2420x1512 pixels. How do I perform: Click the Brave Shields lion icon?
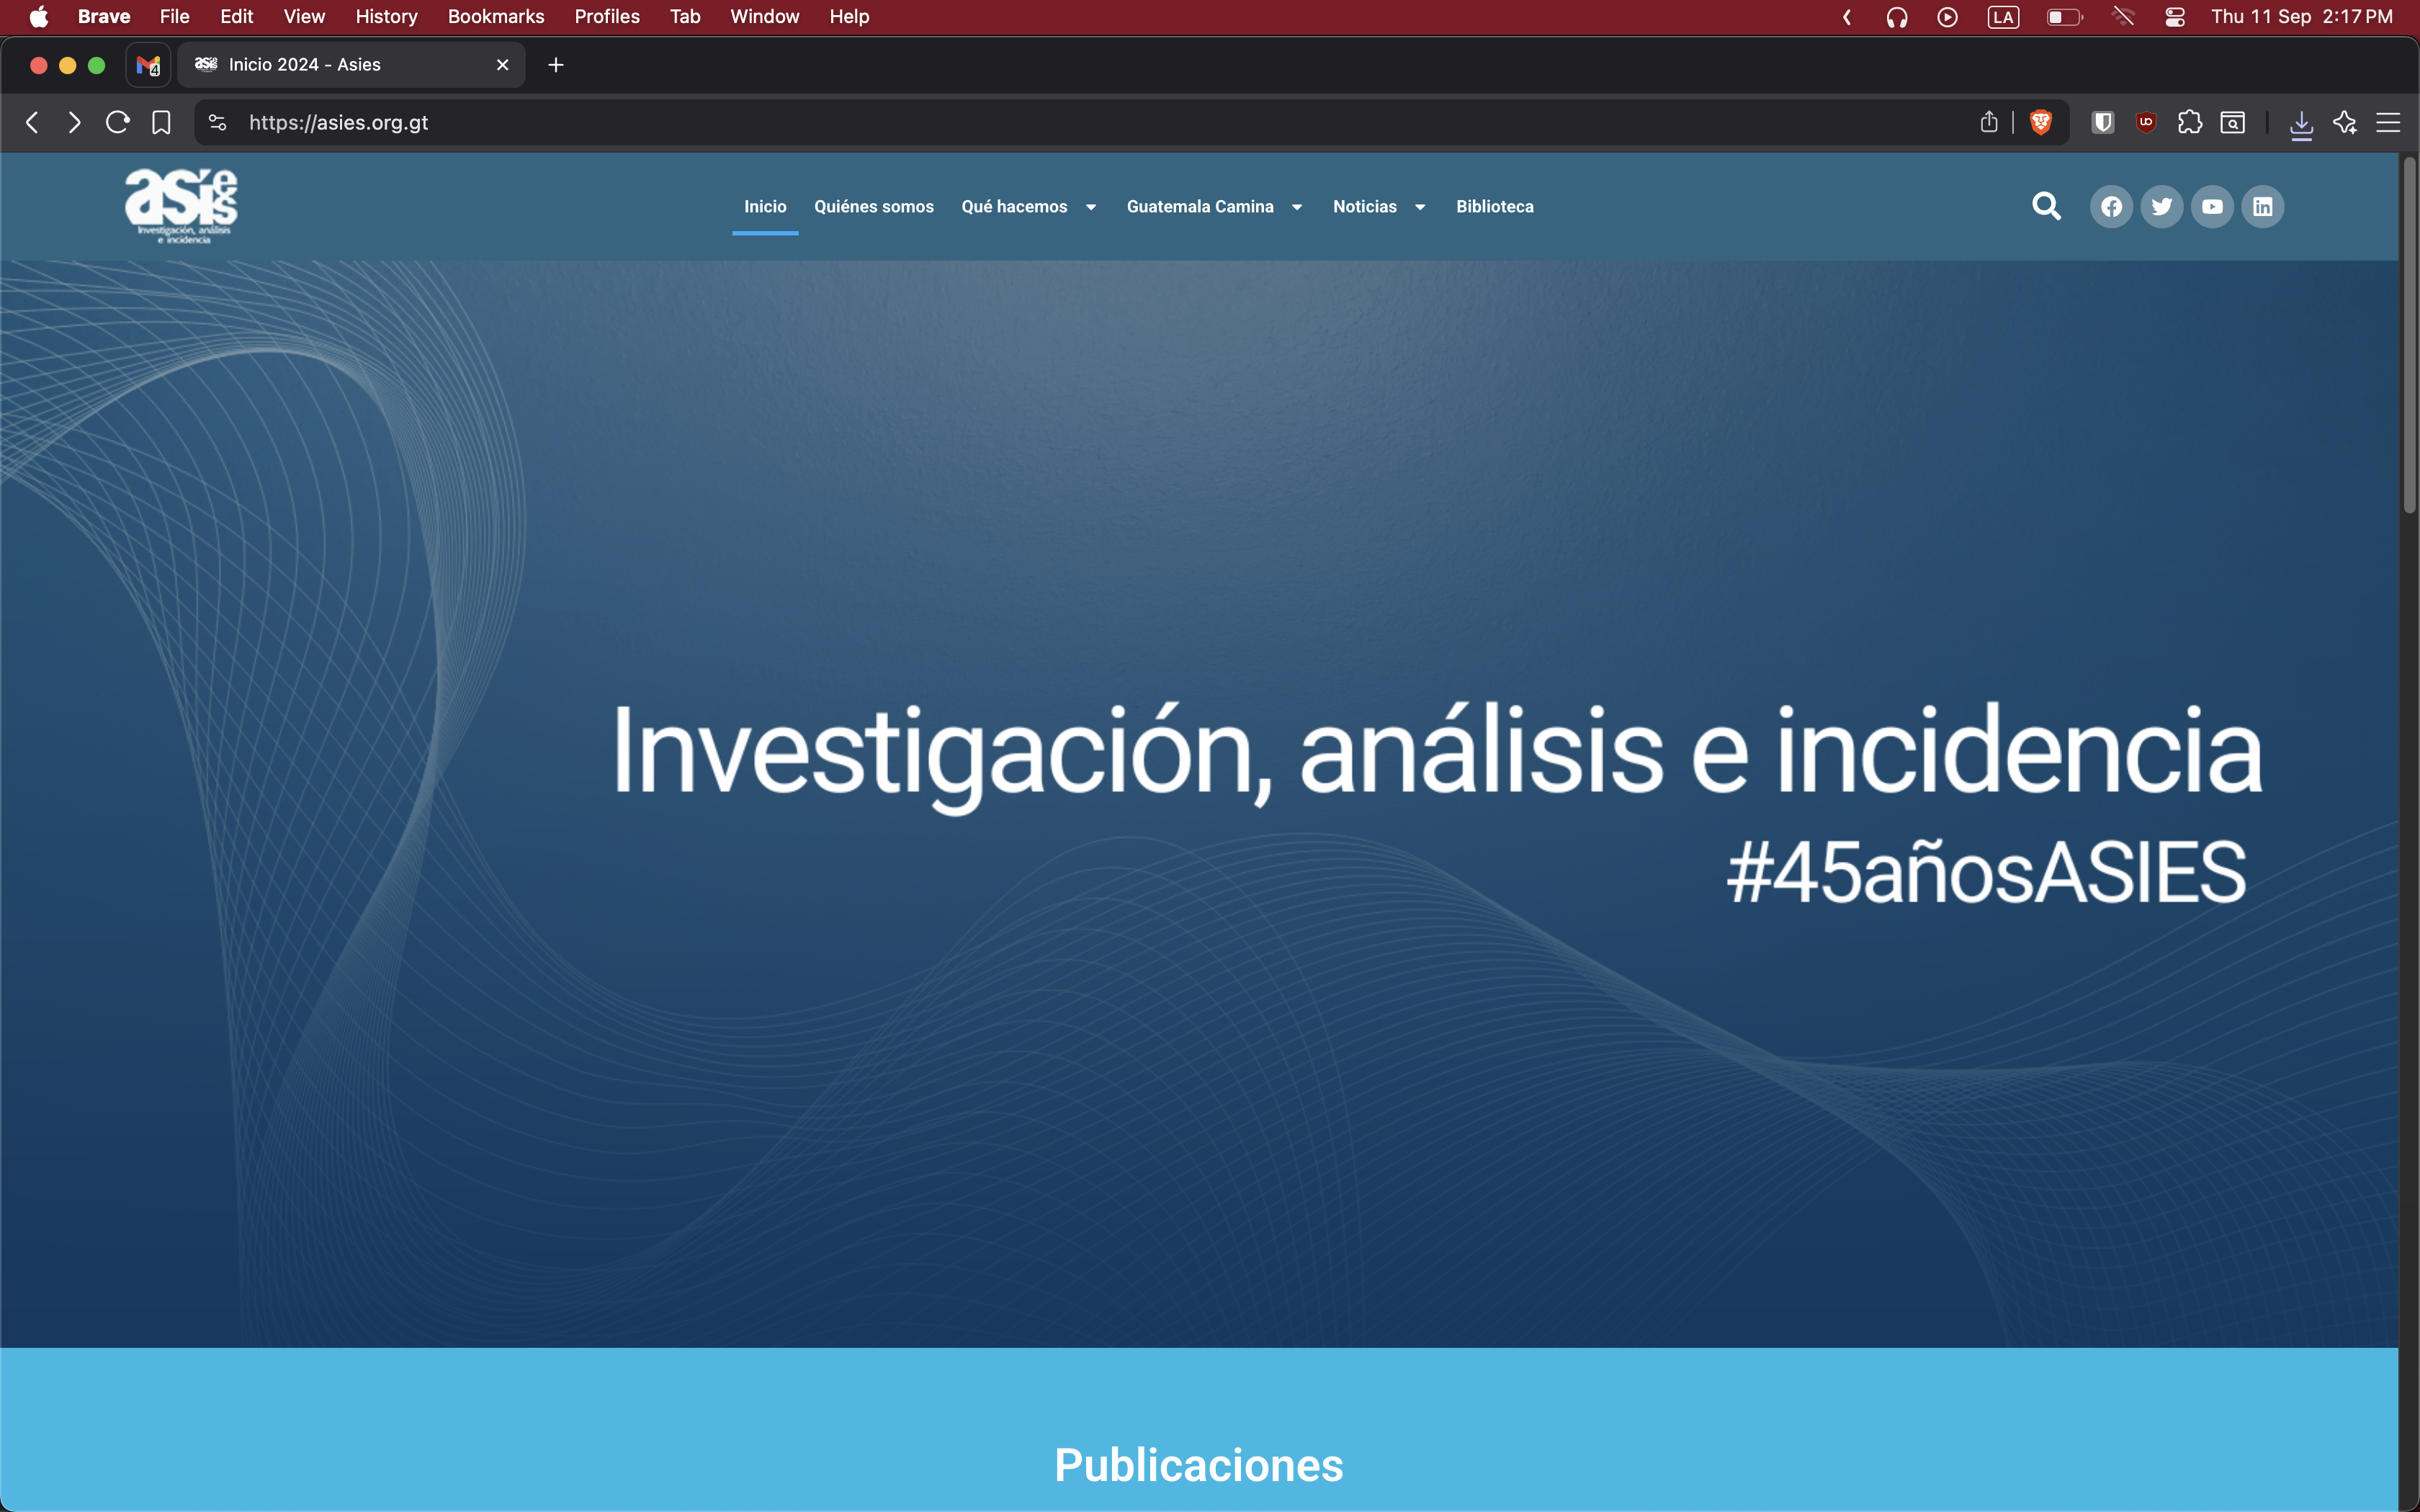pos(2041,122)
